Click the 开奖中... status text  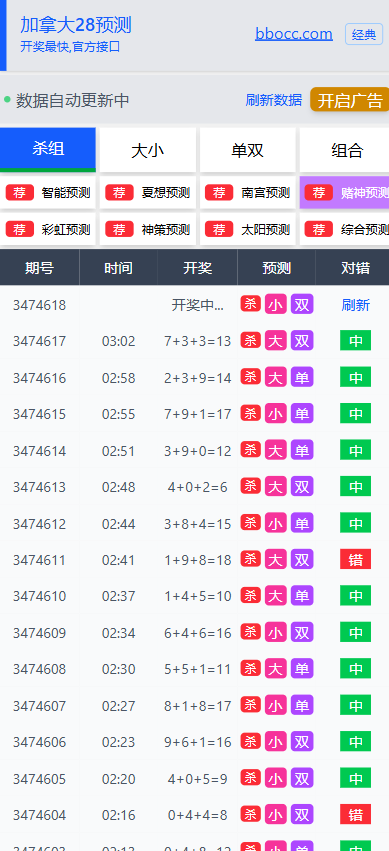197,305
